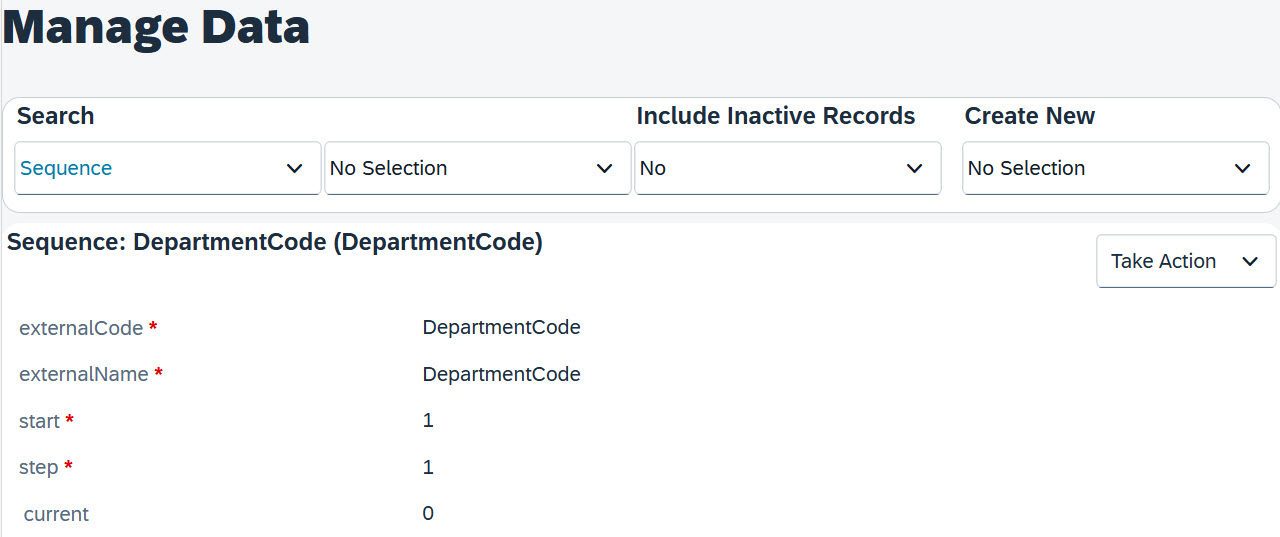Click the chevron arrow in Create New box
1280x537 pixels.
pos(1243,168)
